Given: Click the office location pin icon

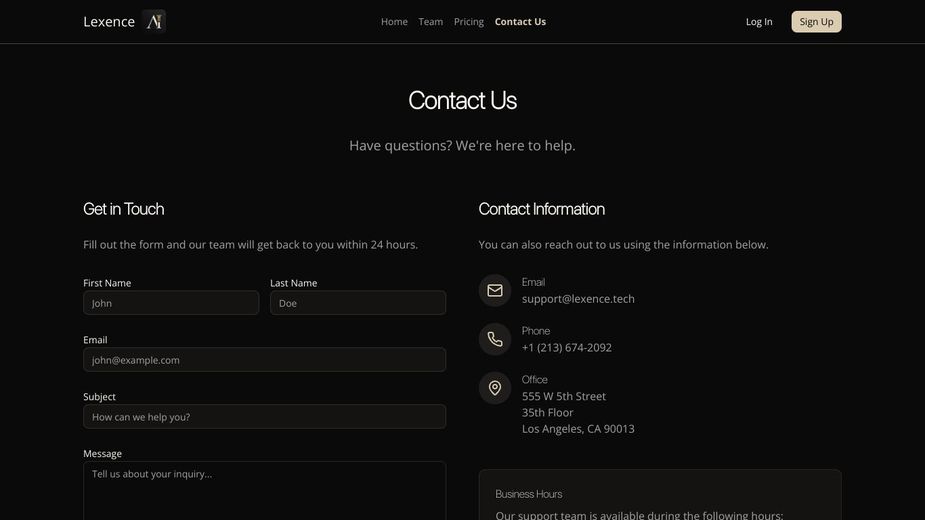Looking at the screenshot, I should click(495, 388).
